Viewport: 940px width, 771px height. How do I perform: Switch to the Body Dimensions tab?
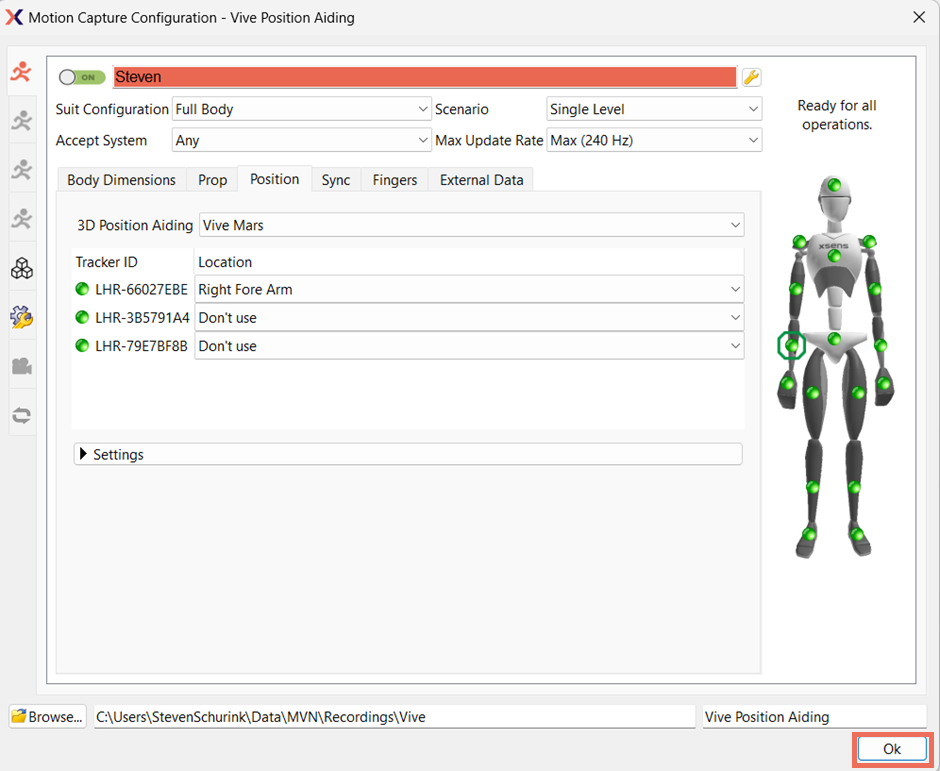point(121,180)
